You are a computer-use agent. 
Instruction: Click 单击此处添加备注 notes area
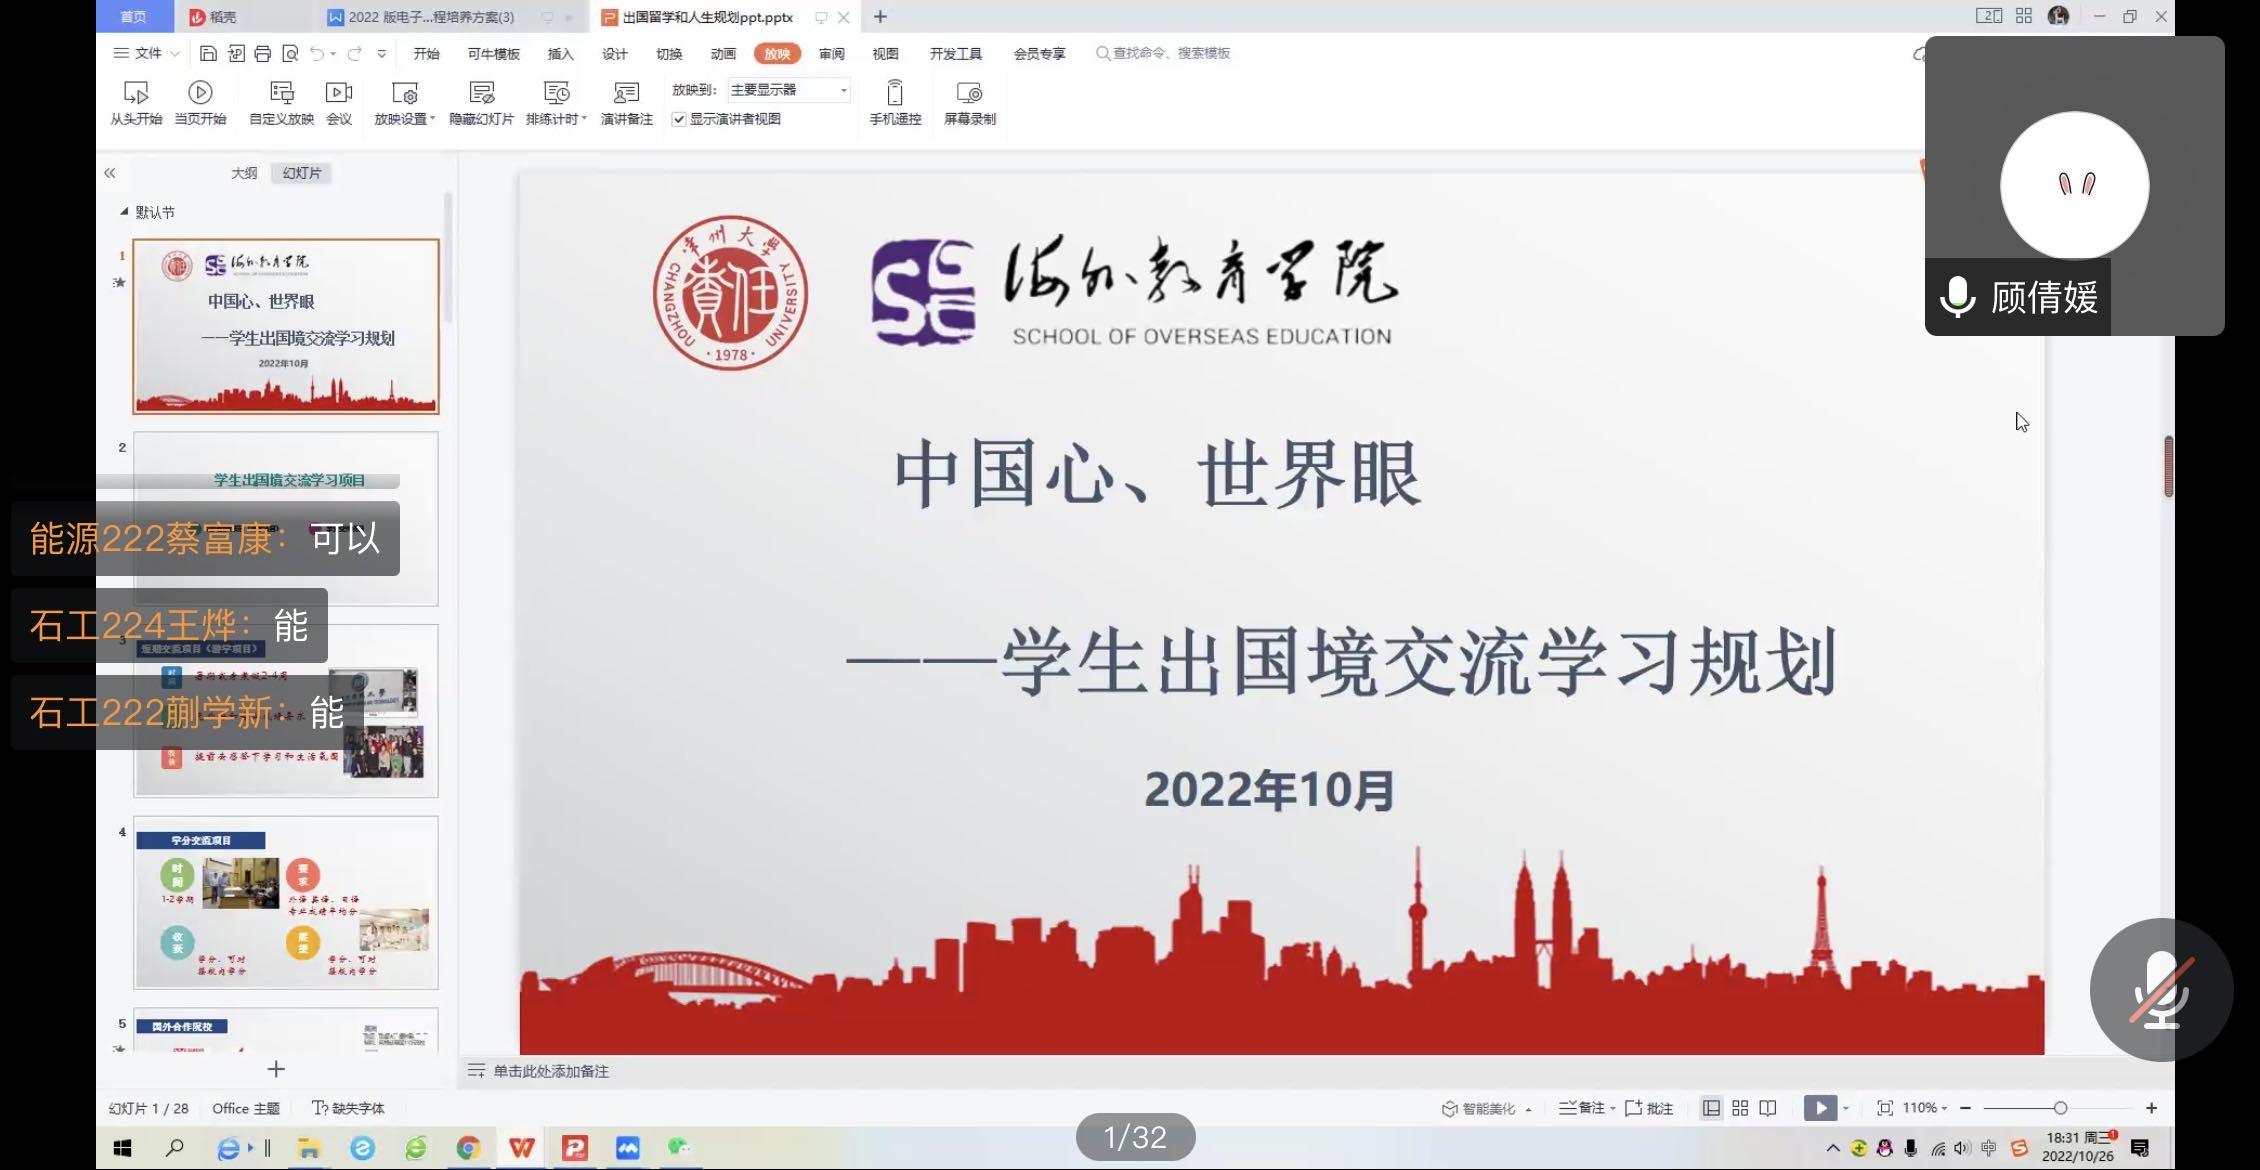[x=550, y=1071]
